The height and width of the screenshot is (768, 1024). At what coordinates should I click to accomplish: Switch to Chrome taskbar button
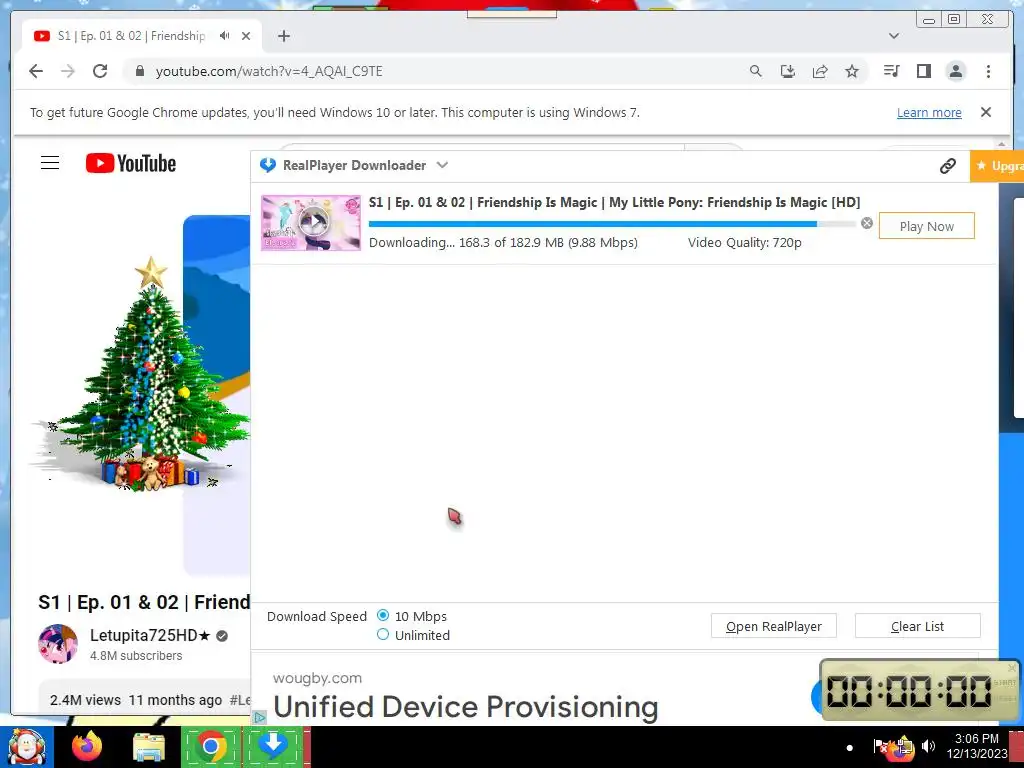click(x=210, y=746)
